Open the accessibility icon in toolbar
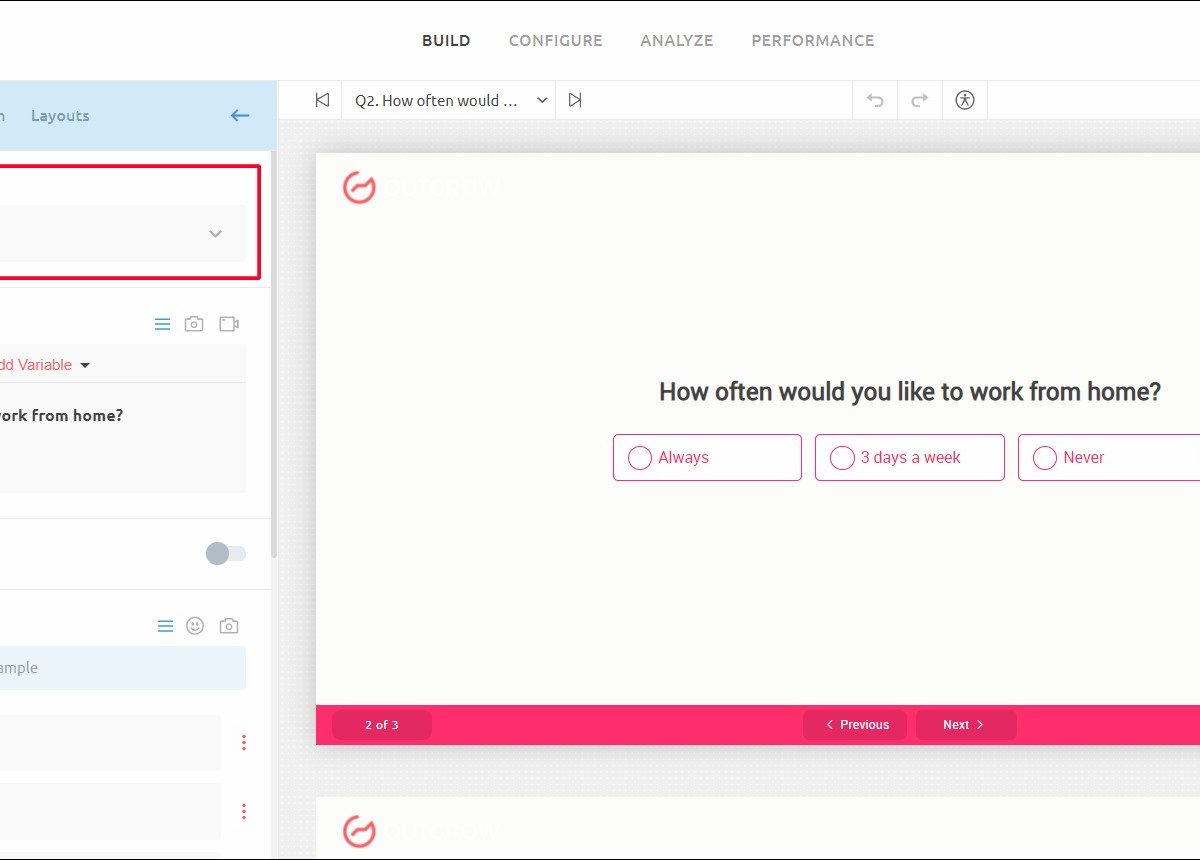Viewport: 1200px width, 860px height. [x=965, y=100]
